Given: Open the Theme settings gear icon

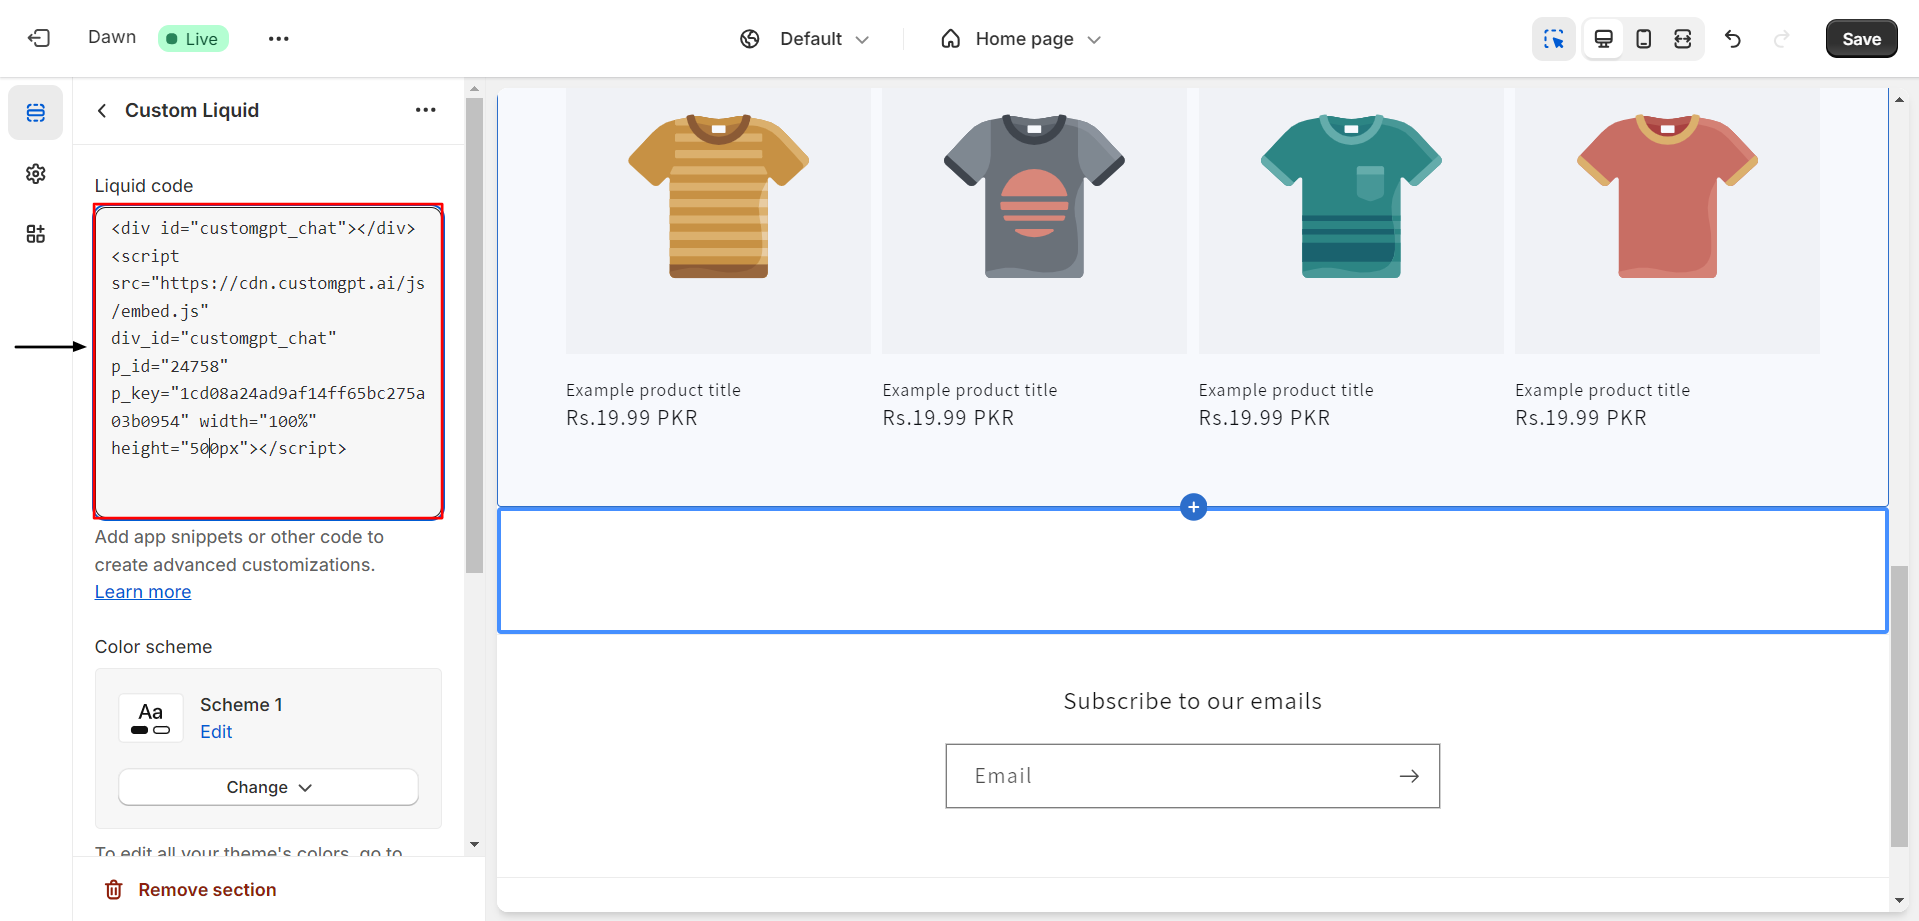Looking at the screenshot, I should [x=36, y=174].
